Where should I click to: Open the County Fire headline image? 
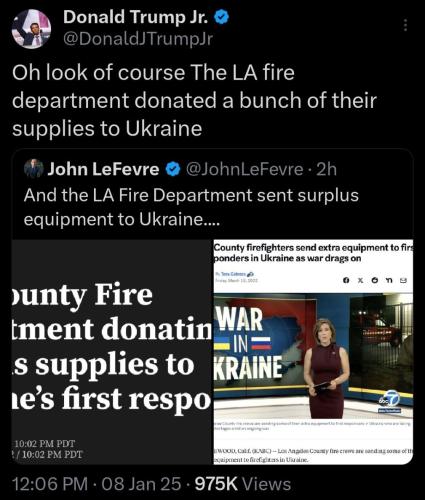112,352
